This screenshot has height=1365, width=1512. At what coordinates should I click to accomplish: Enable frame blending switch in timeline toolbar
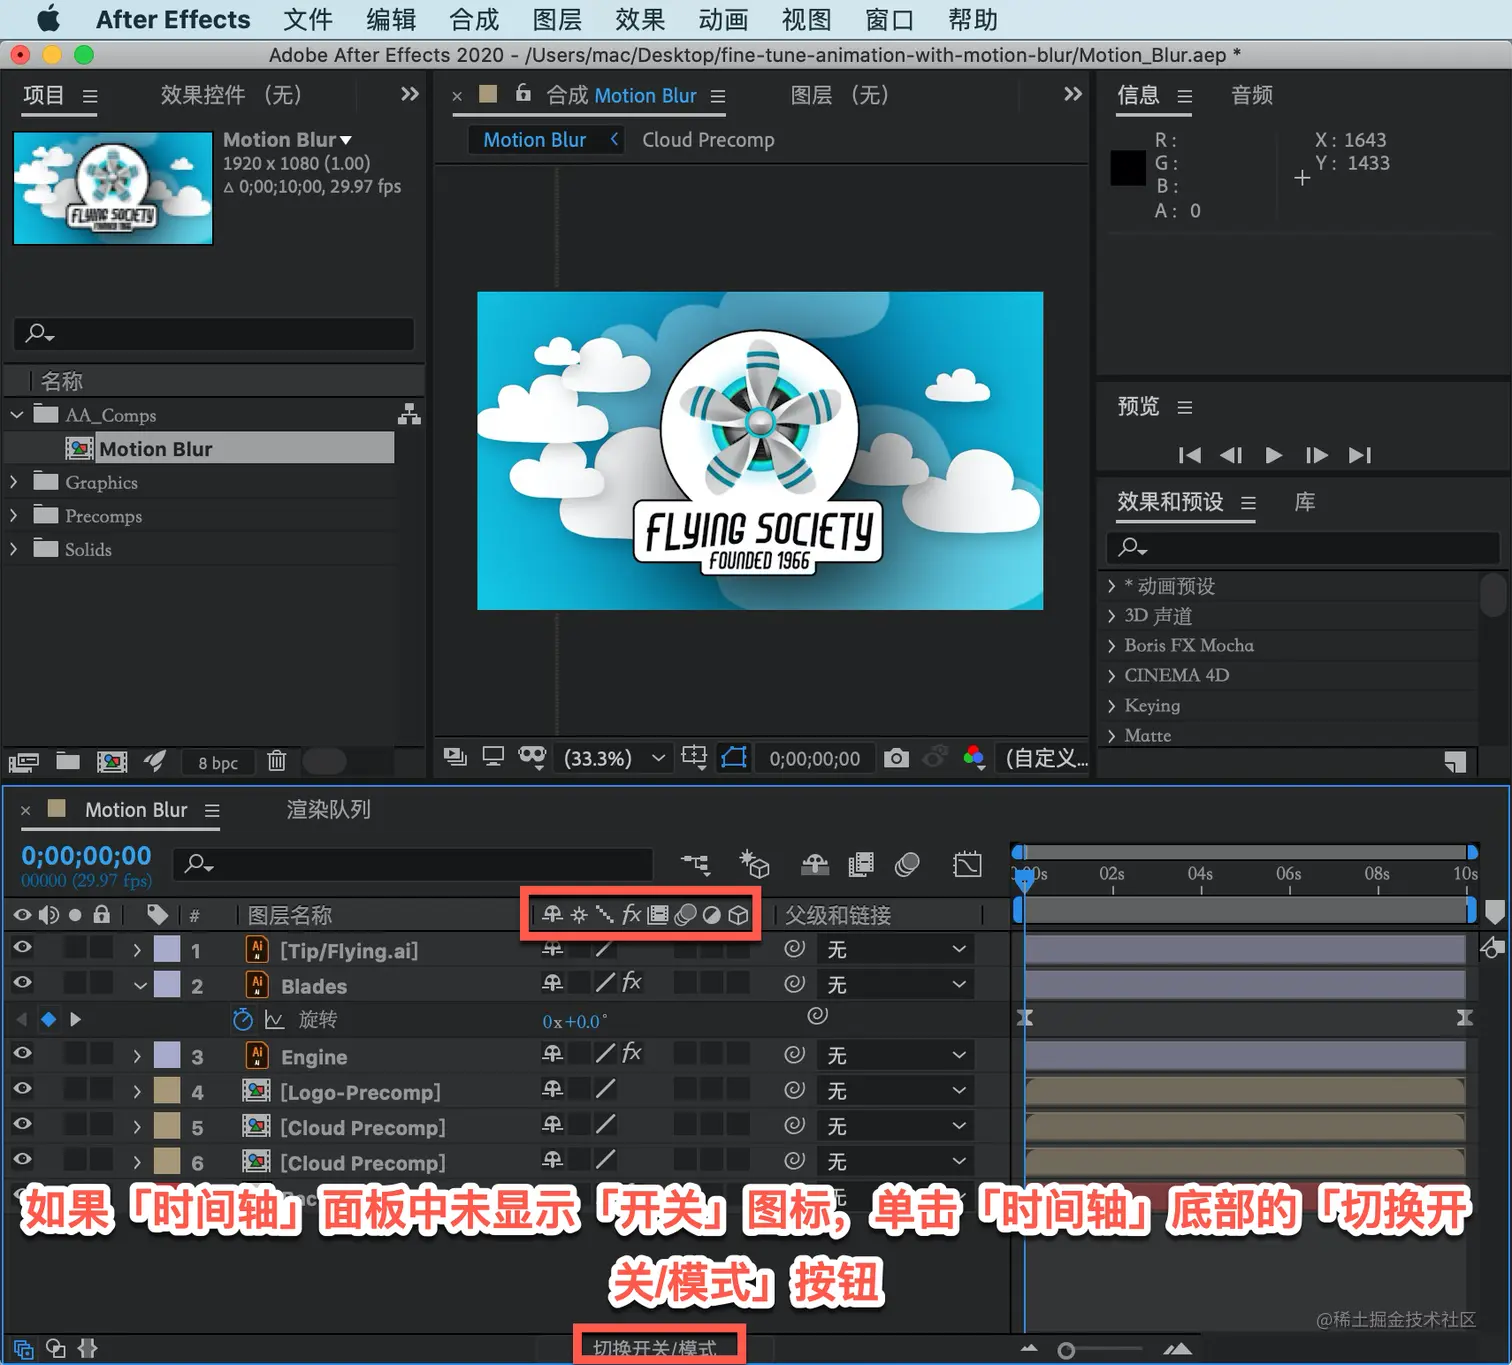(x=861, y=864)
